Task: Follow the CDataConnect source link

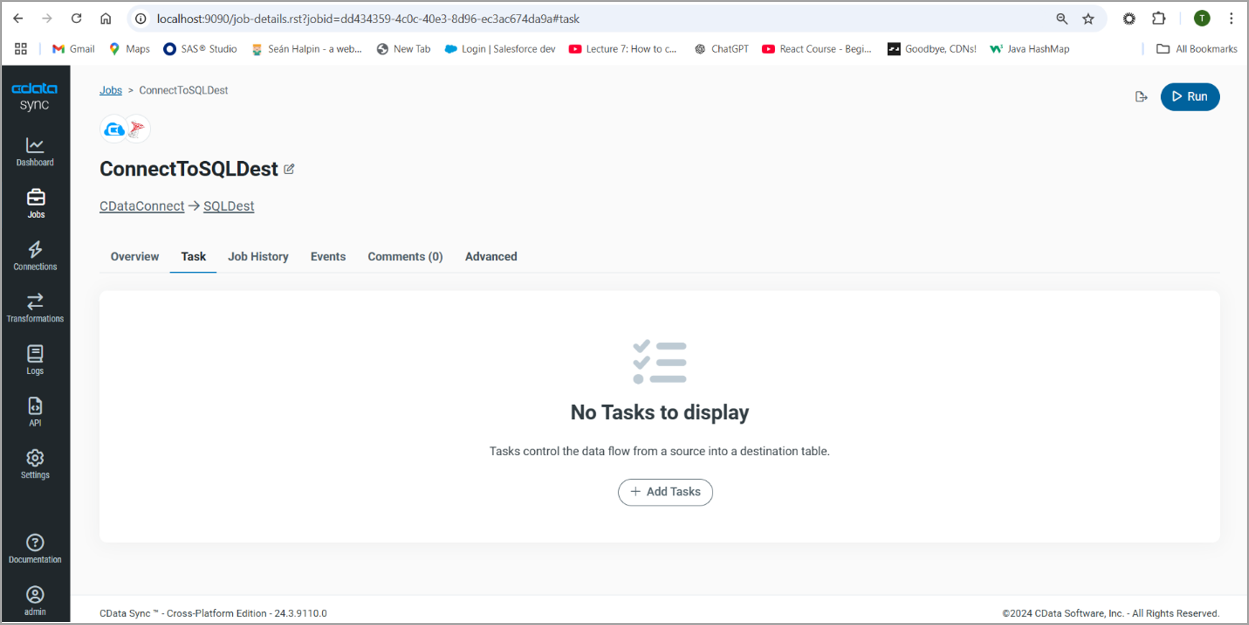Action: click(x=141, y=205)
